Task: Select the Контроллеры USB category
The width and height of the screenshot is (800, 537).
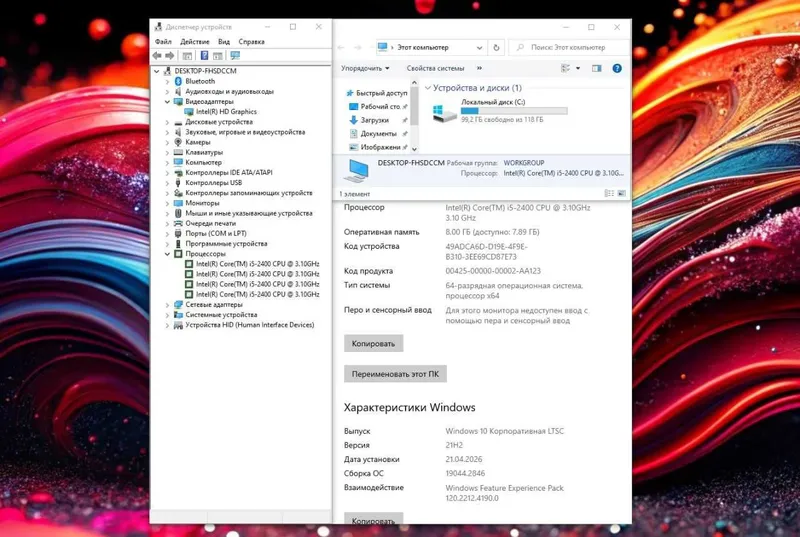Action: click(213, 183)
